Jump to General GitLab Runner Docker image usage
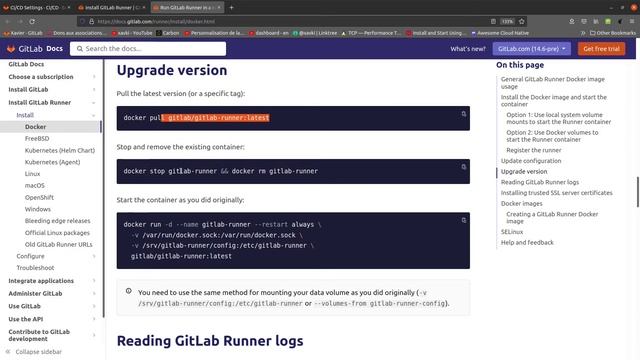The height and width of the screenshot is (360, 640). pos(553,82)
